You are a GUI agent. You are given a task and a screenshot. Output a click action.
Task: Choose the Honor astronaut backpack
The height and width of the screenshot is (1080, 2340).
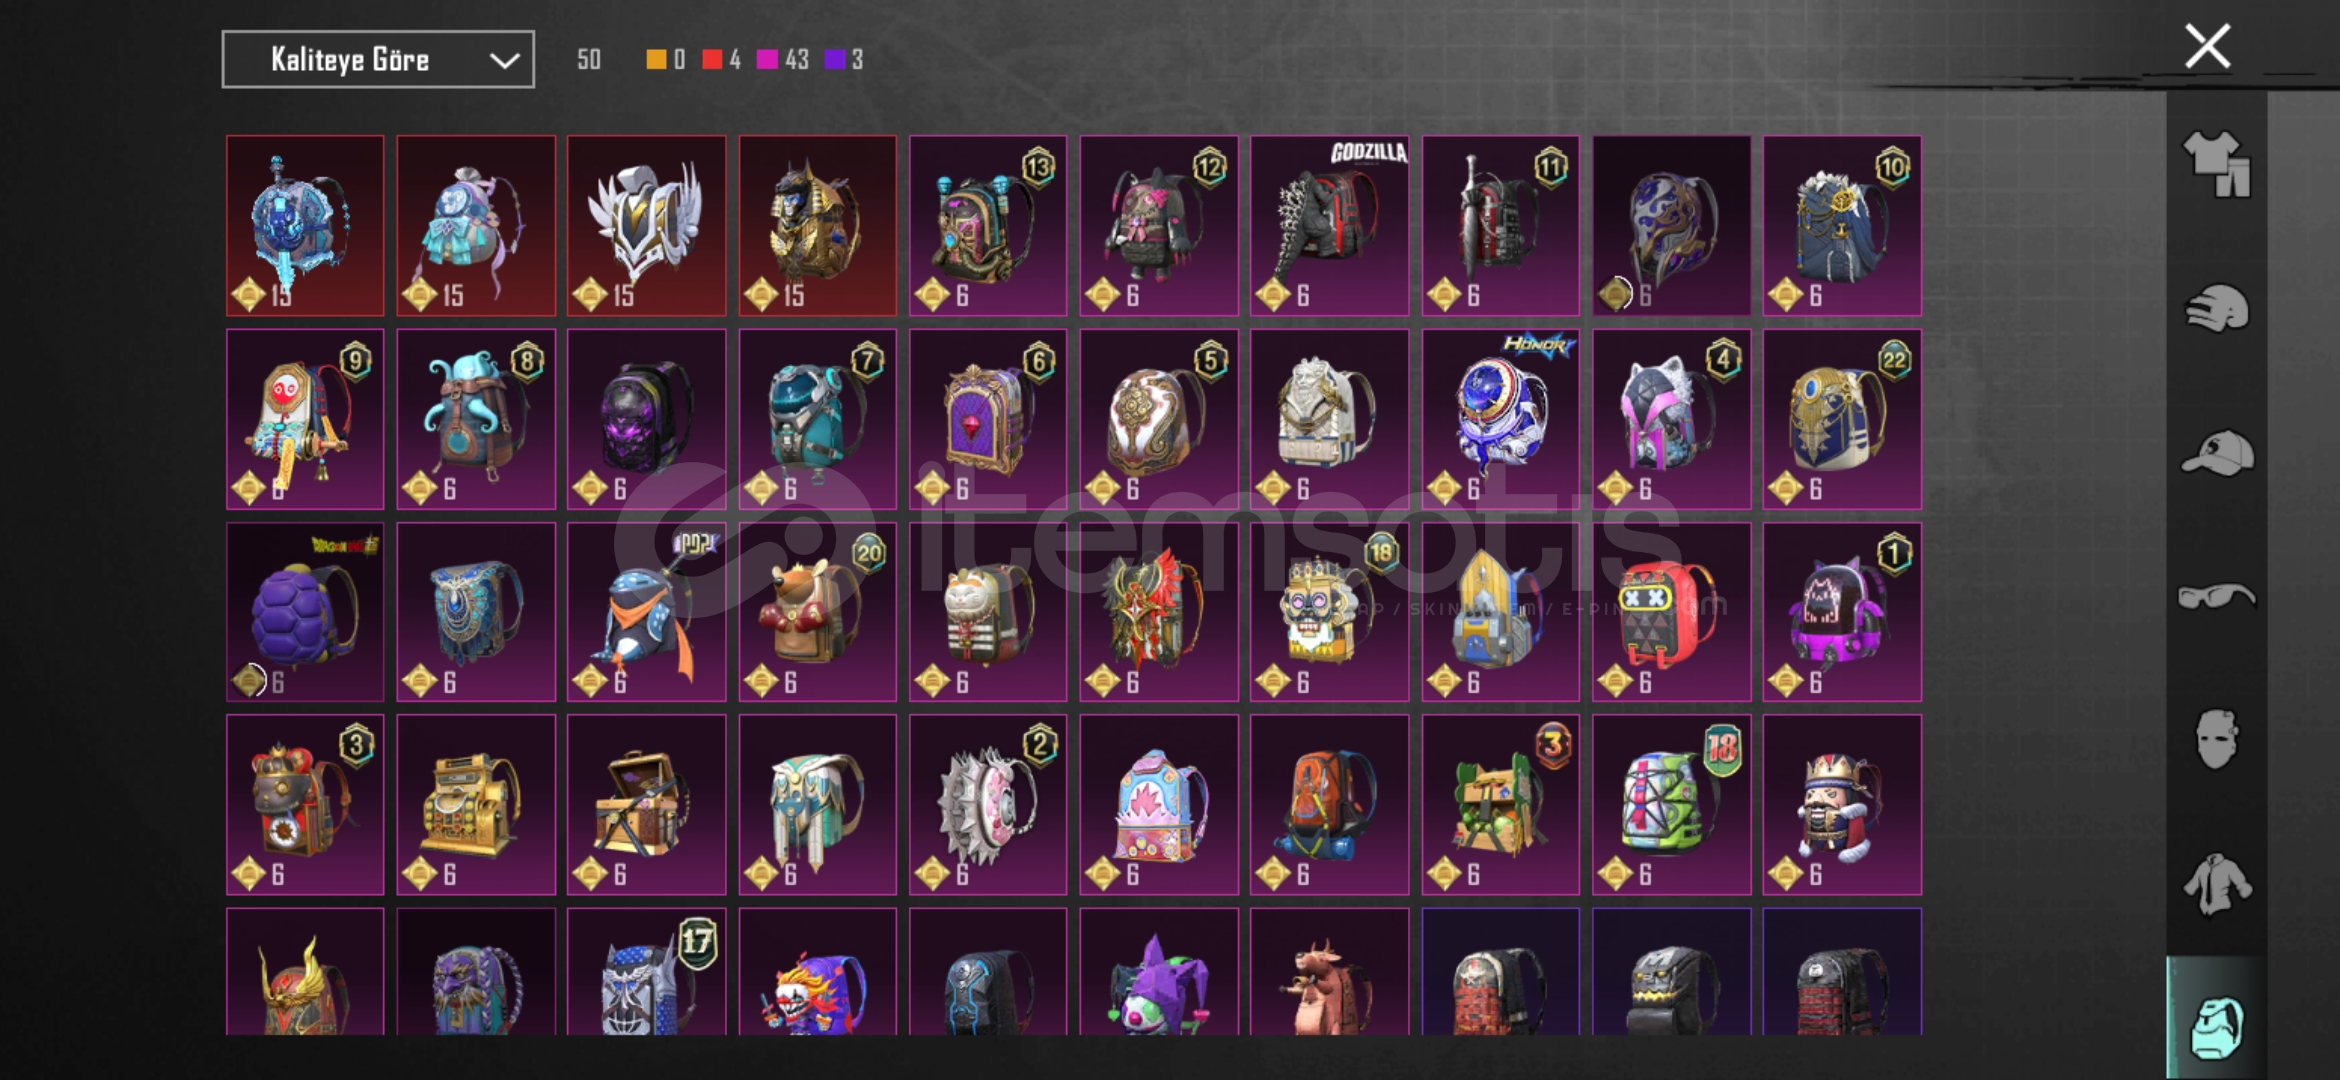click(x=1500, y=419)
